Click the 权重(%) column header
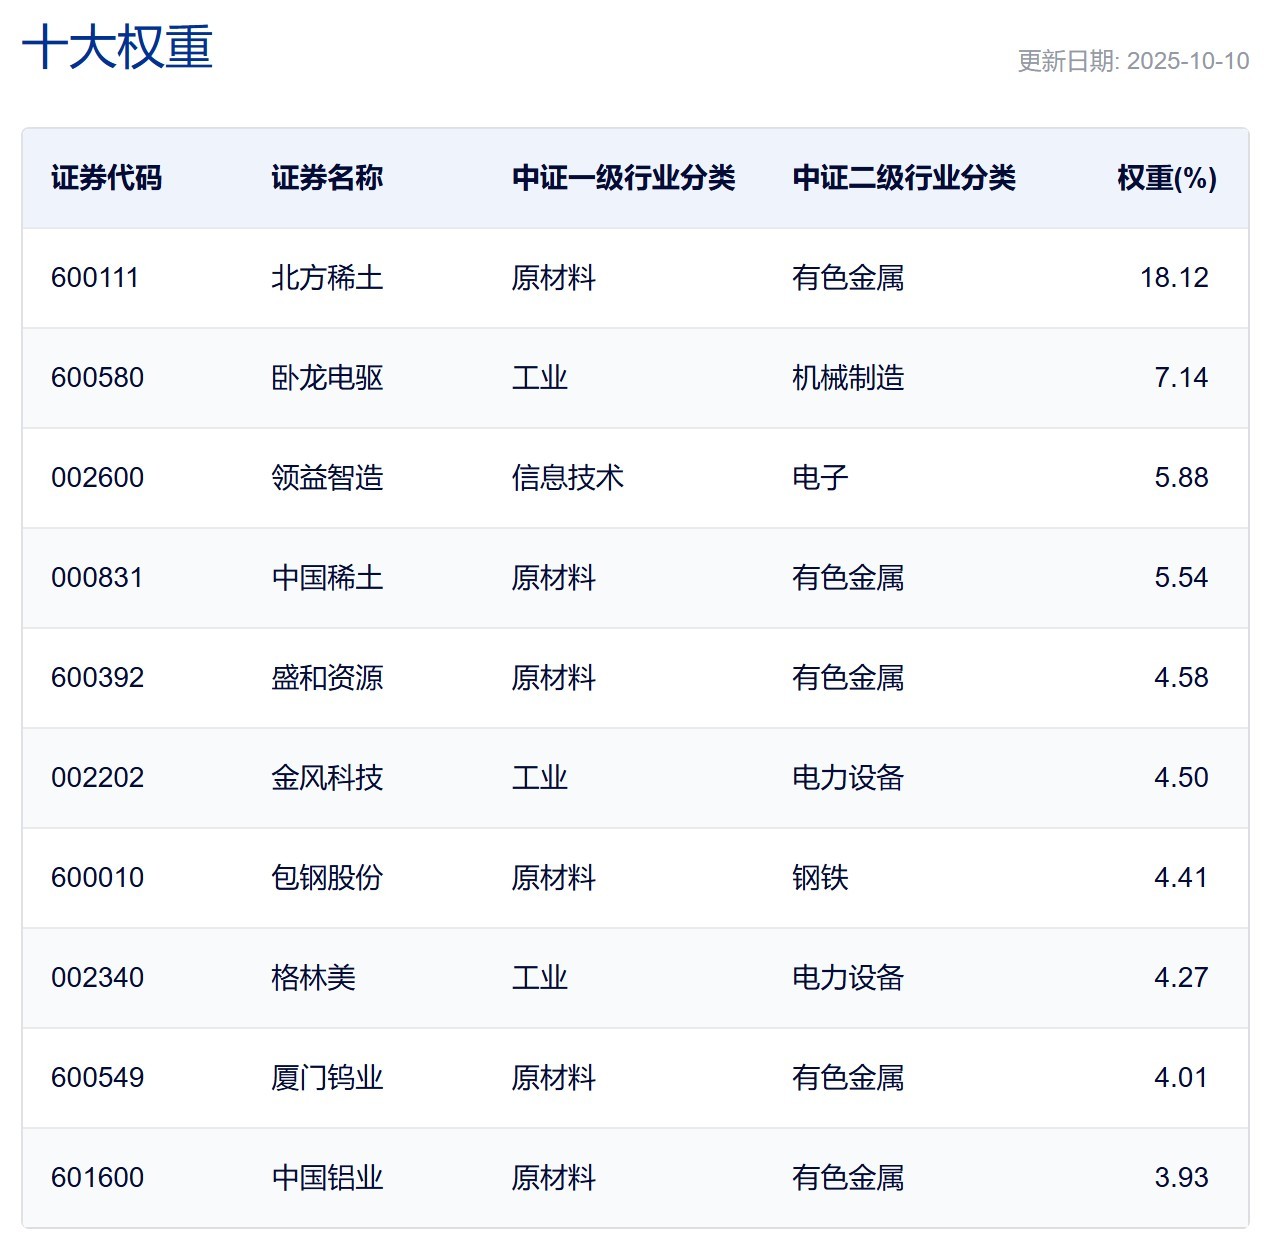The width and height of the screenshot is (1266, 1244). (x=1167, y=178)
